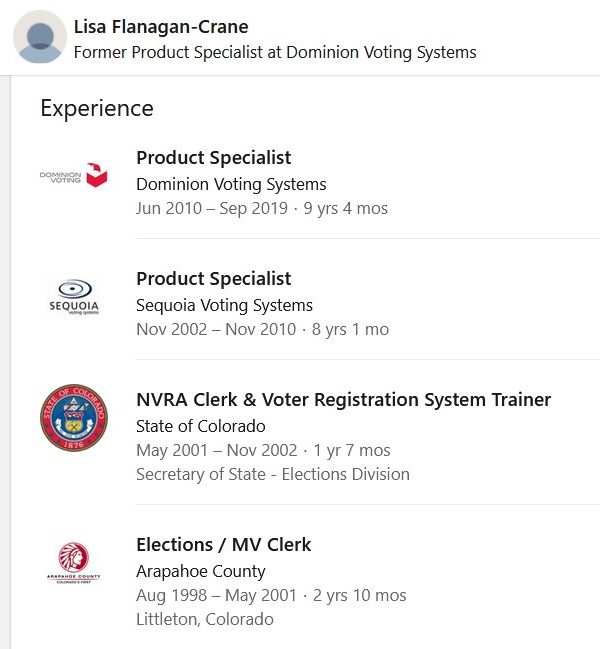Open the Dominion Voting company logo
600x649 pixels.
coord(73,176)
